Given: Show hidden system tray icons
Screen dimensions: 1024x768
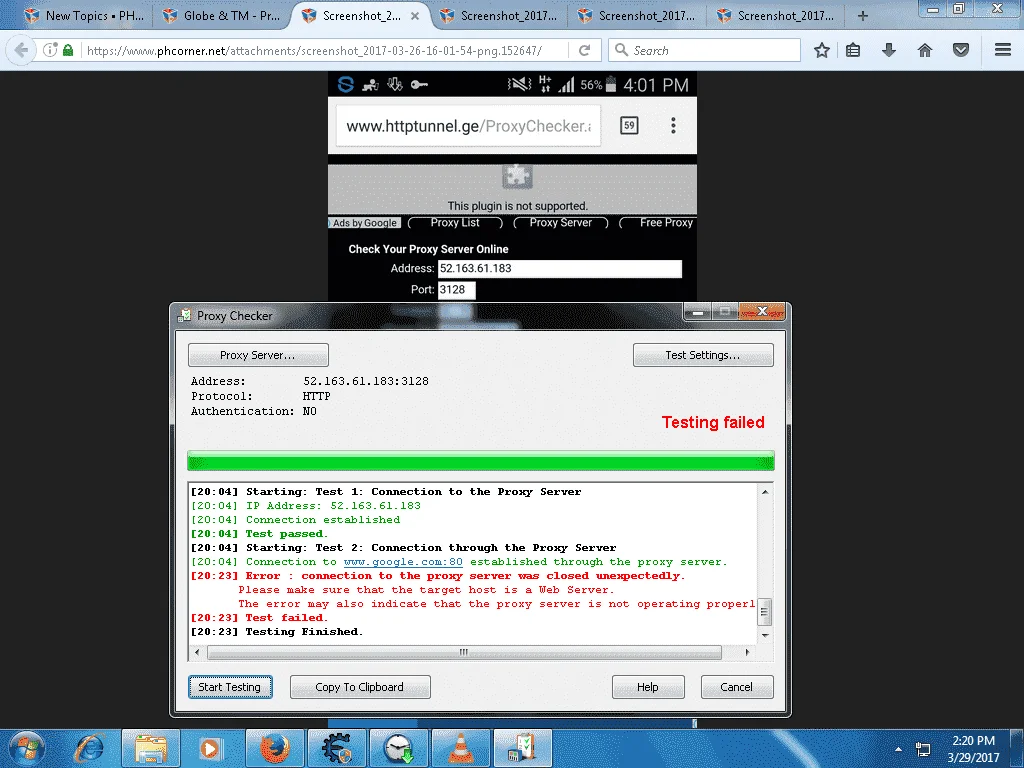Looking at the screenshot, I should [899, 749].
